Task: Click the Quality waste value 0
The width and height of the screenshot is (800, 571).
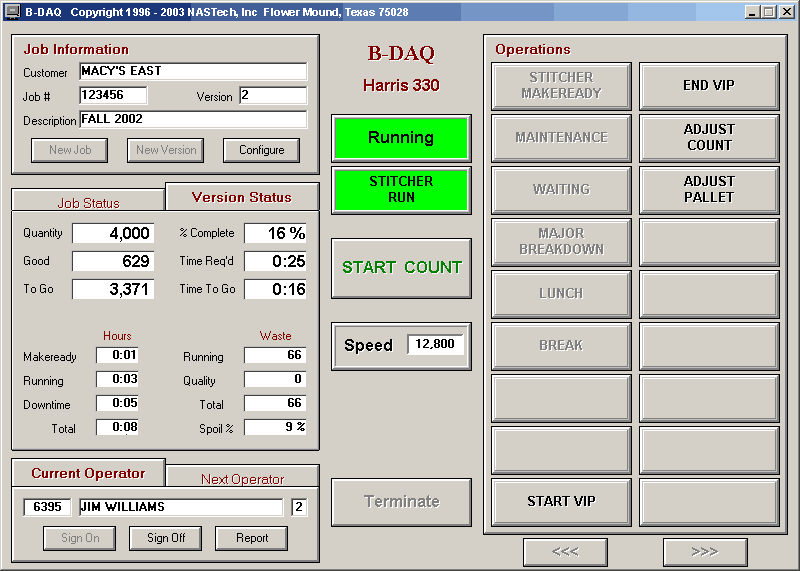Action: pyautogui.click(x=276, y=379)
